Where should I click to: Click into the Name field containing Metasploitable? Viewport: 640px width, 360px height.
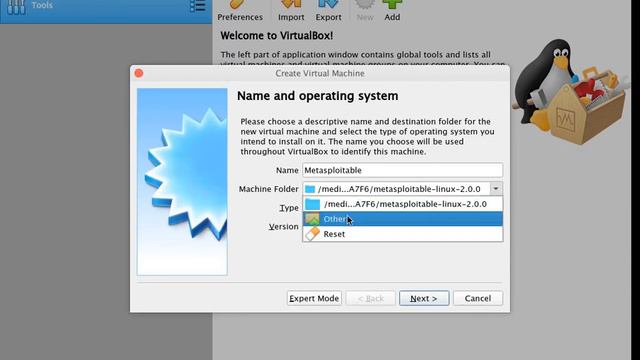click(x=402, y=170)
